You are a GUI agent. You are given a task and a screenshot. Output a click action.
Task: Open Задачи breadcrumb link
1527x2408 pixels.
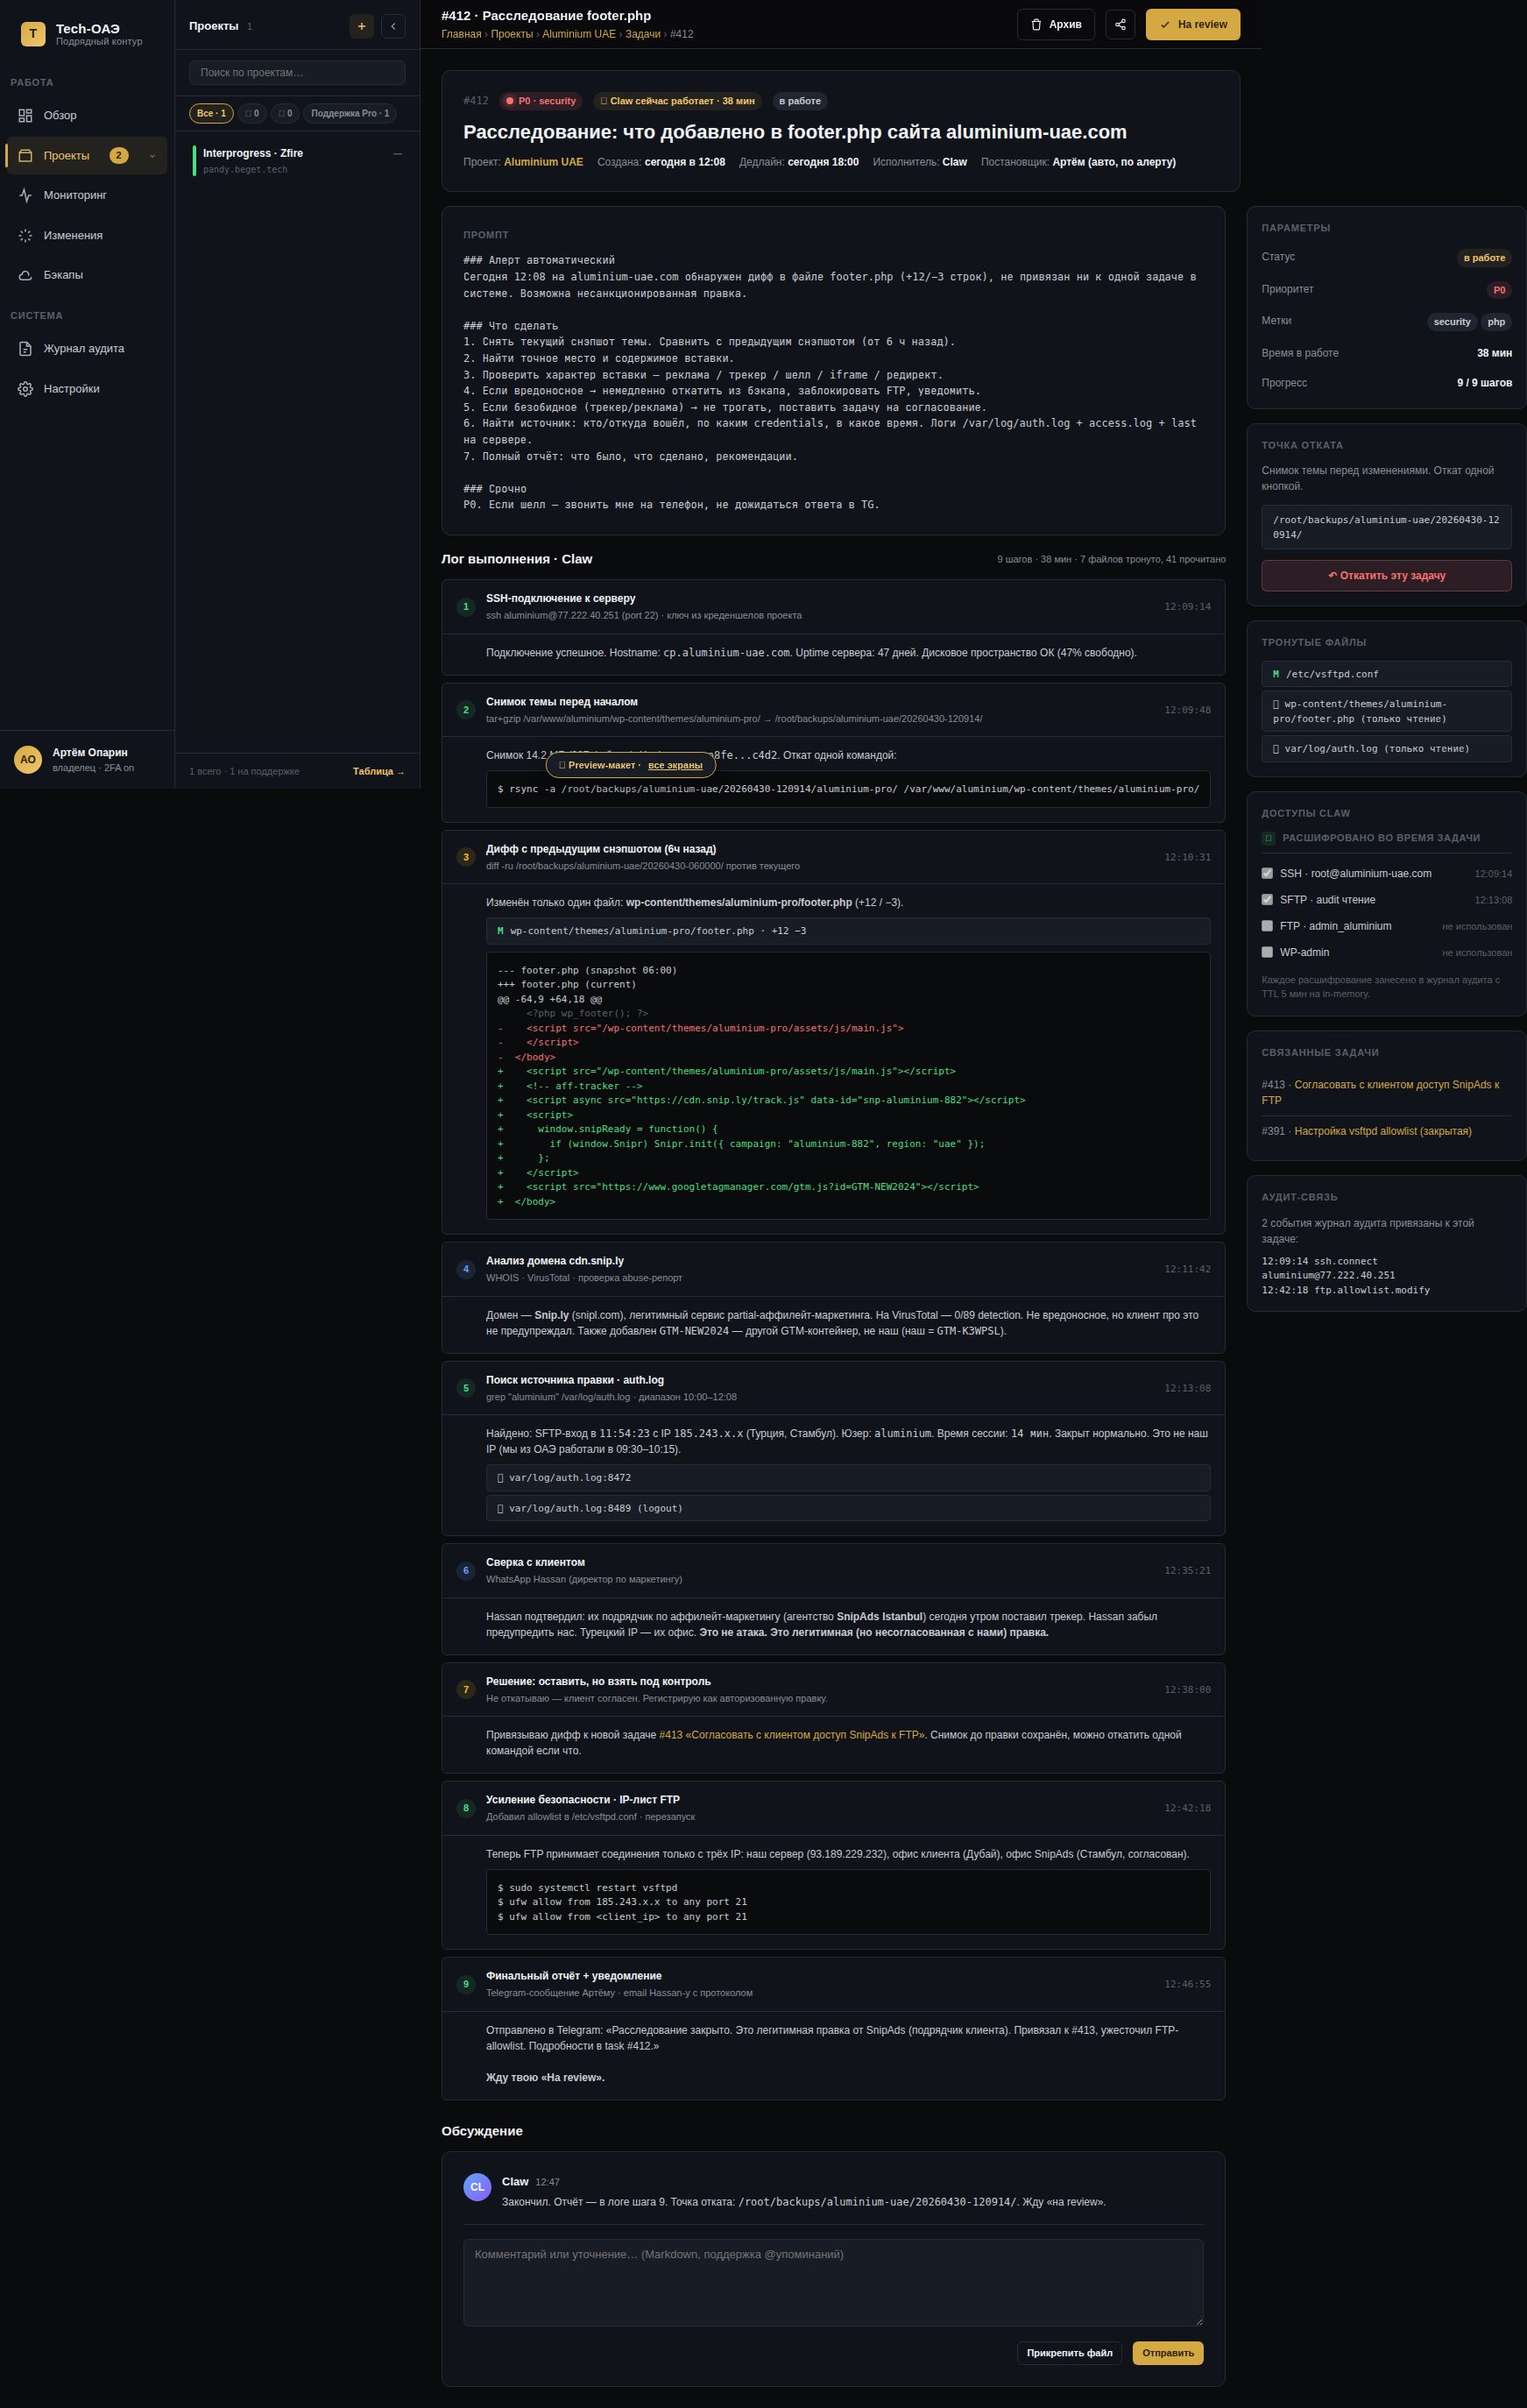643,35
